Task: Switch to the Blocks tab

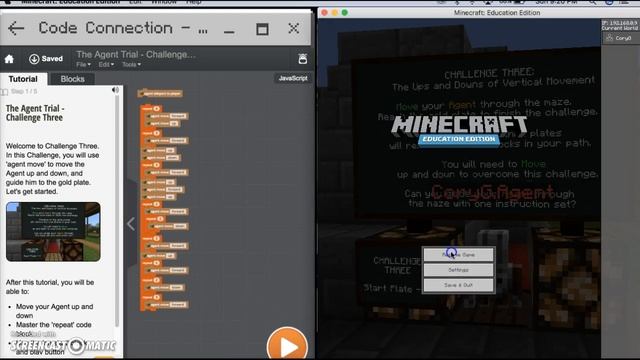Action: point(72,79)
